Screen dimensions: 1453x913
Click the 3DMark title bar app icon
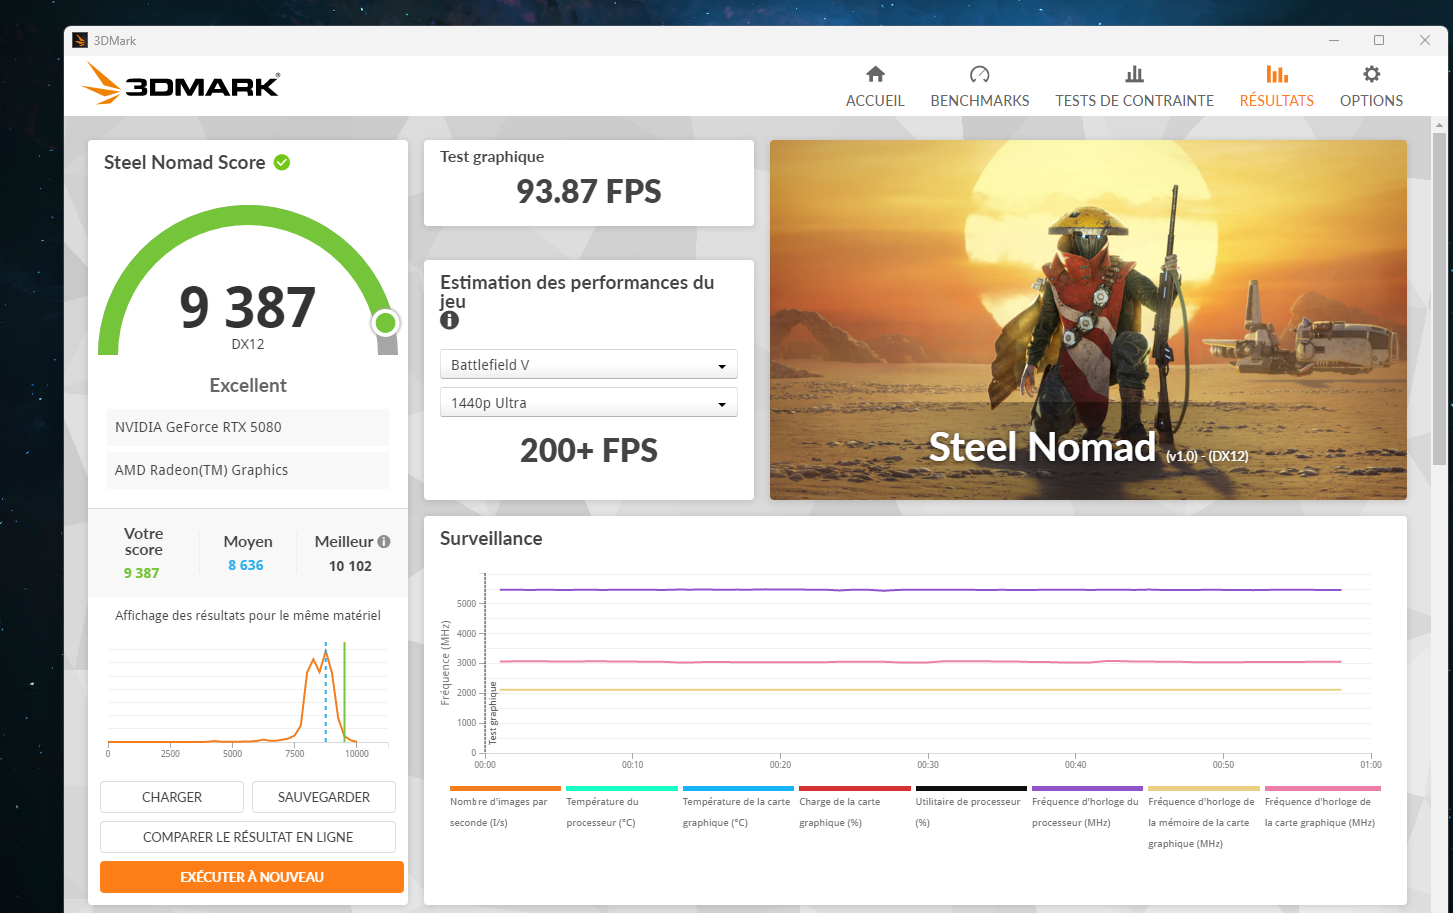(80, 40)
